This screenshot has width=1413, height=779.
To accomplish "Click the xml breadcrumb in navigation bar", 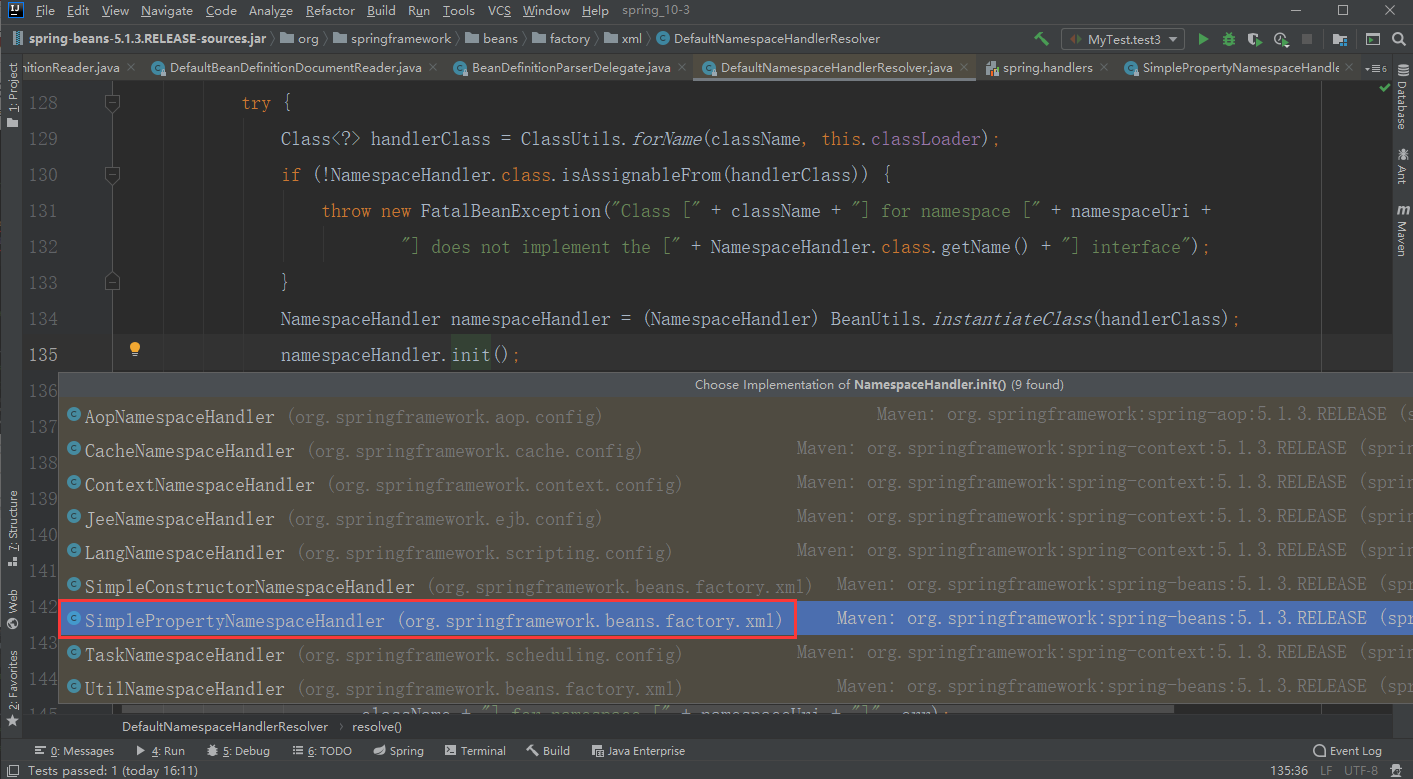I will pos(625,39).
